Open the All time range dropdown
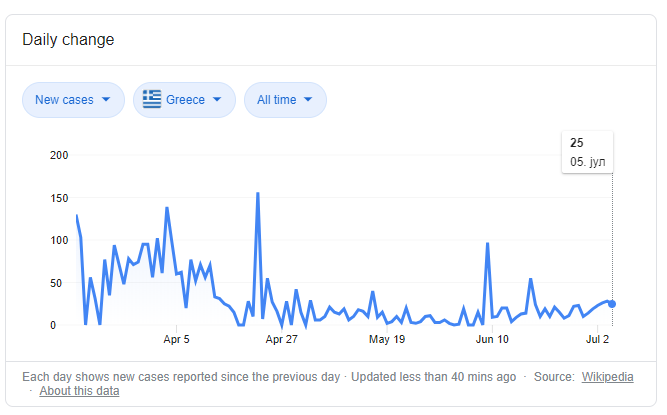Image resolution: width=667 pixels, height=415 pixels. (x=285, y=99)
